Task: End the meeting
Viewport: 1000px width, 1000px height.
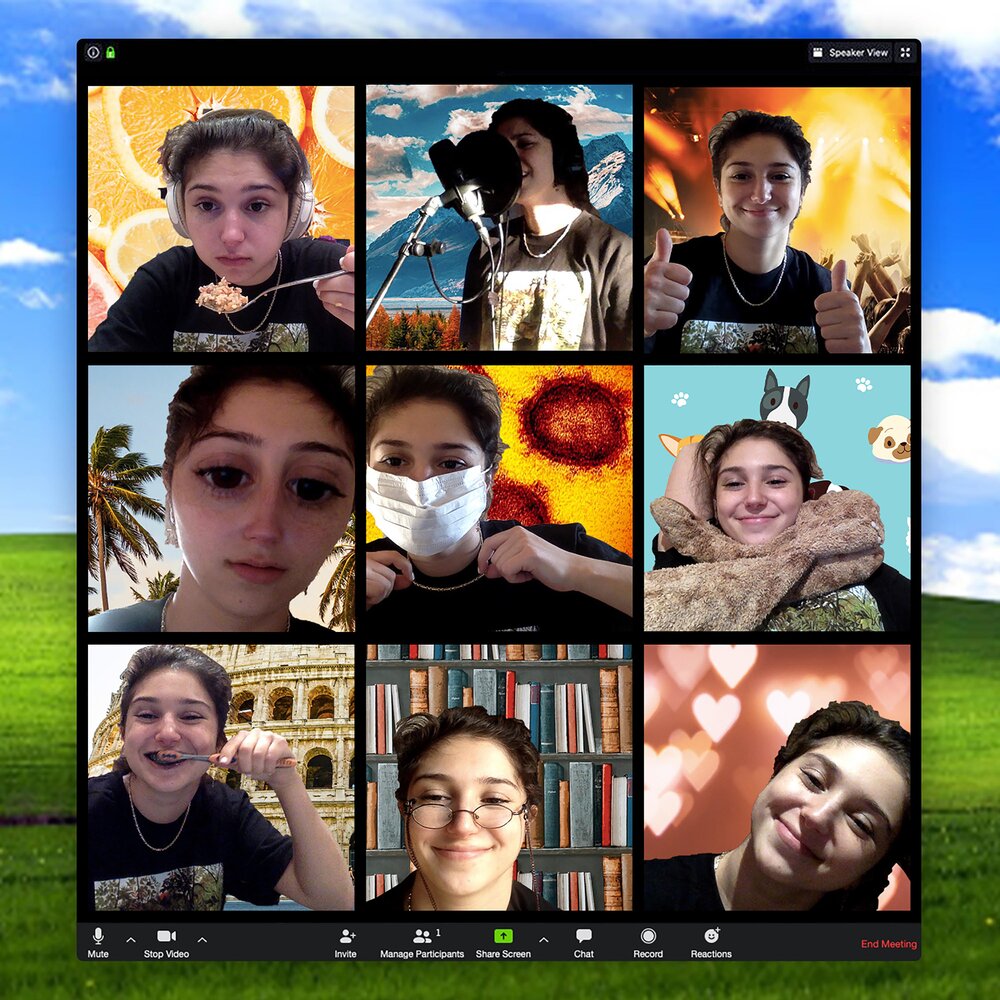Action: 888,943
